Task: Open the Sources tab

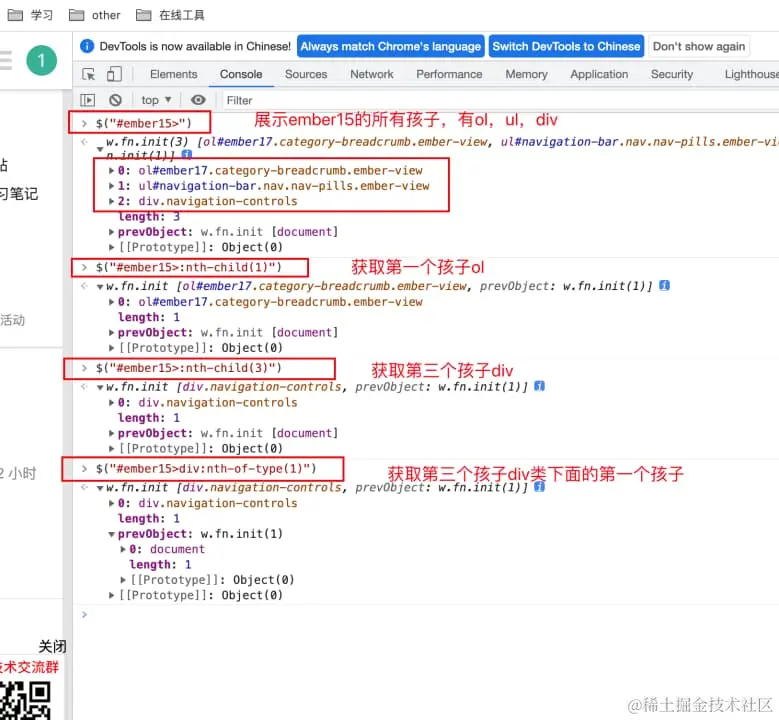Action: point(306,74)
